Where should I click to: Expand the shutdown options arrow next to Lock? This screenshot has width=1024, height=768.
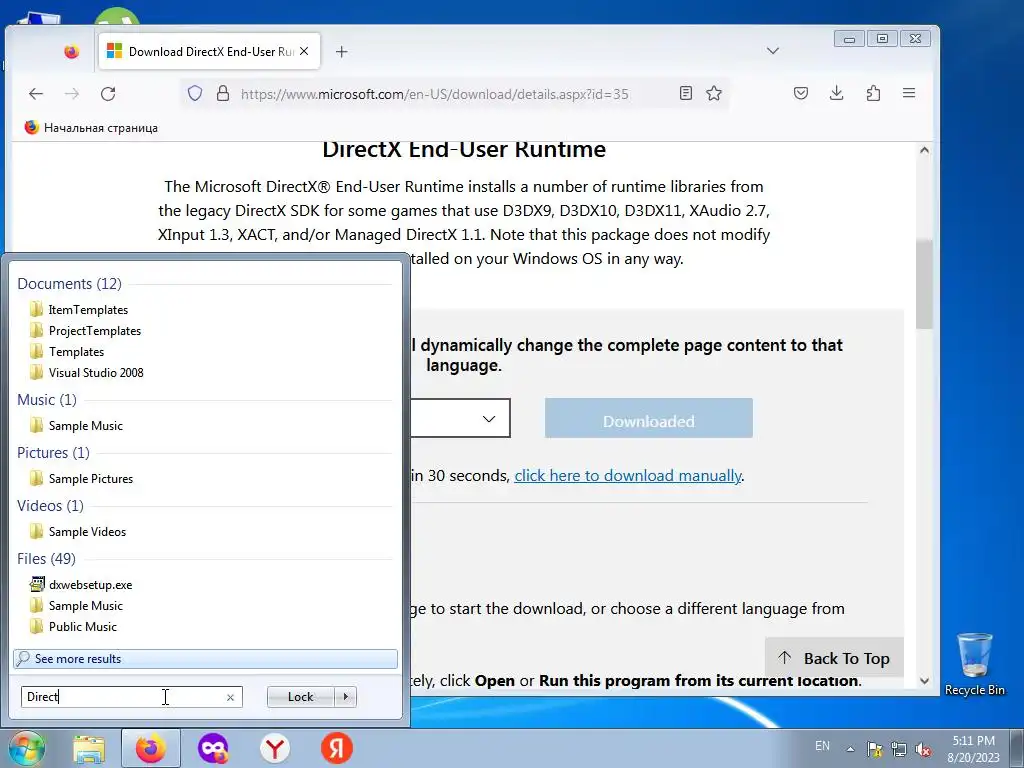click(345, 697)
